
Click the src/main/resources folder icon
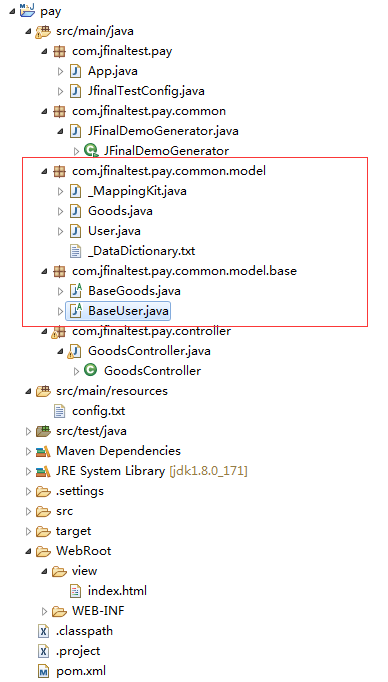(x=43, y=391)
